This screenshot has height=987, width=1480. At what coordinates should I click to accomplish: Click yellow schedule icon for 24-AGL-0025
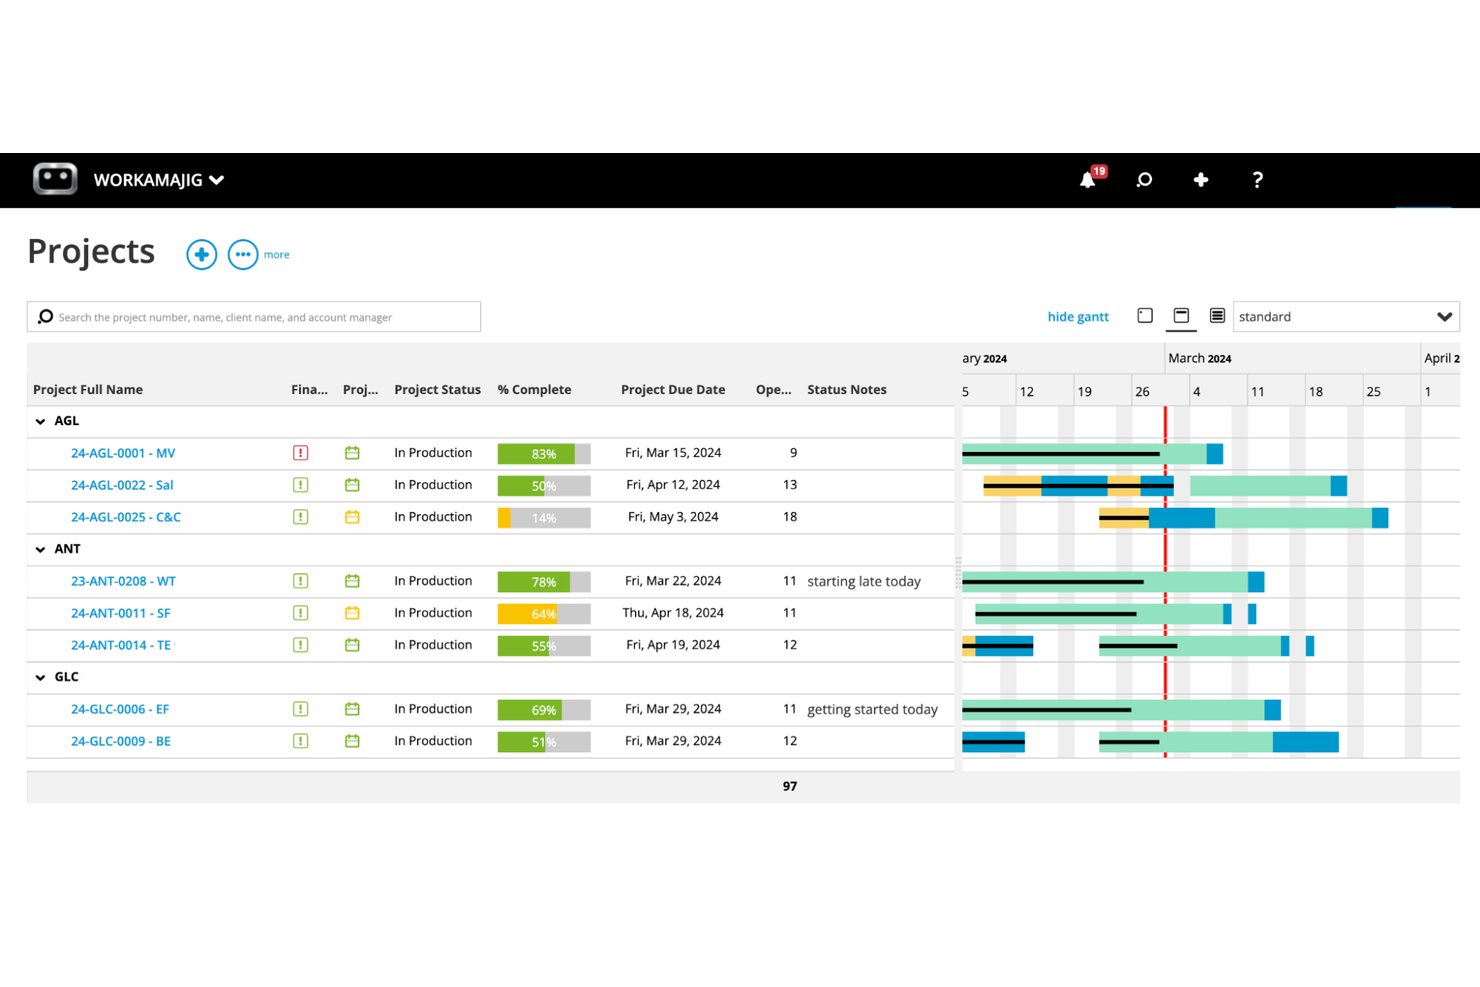352,517
